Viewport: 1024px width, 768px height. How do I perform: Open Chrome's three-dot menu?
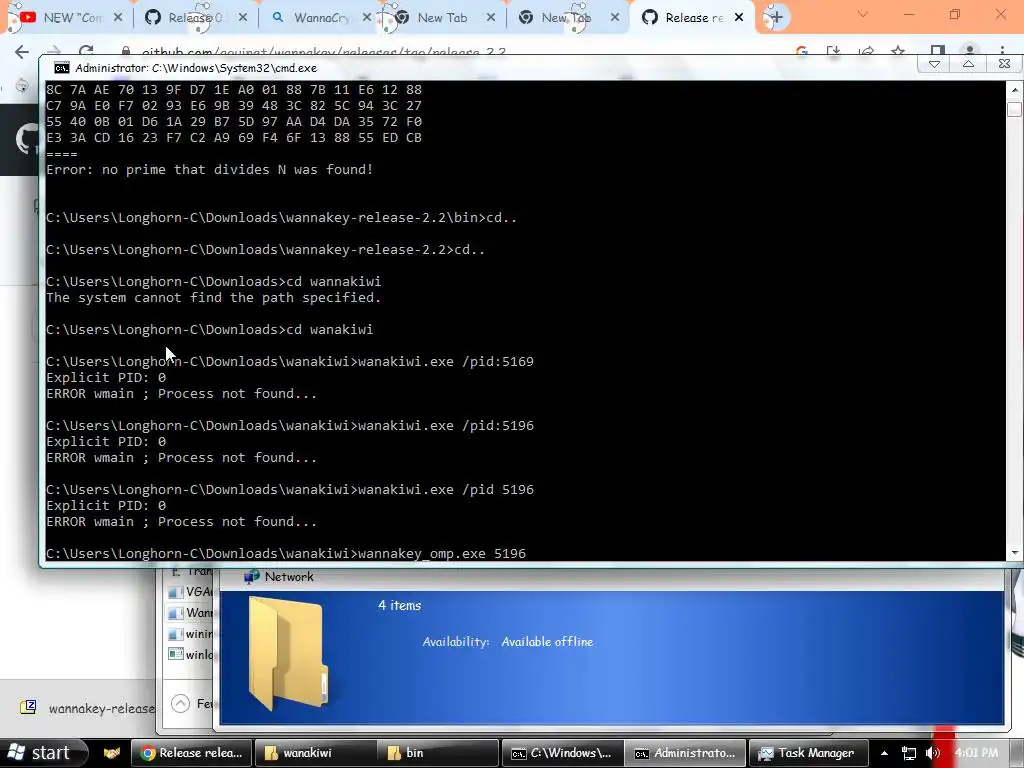(1002, 50)
